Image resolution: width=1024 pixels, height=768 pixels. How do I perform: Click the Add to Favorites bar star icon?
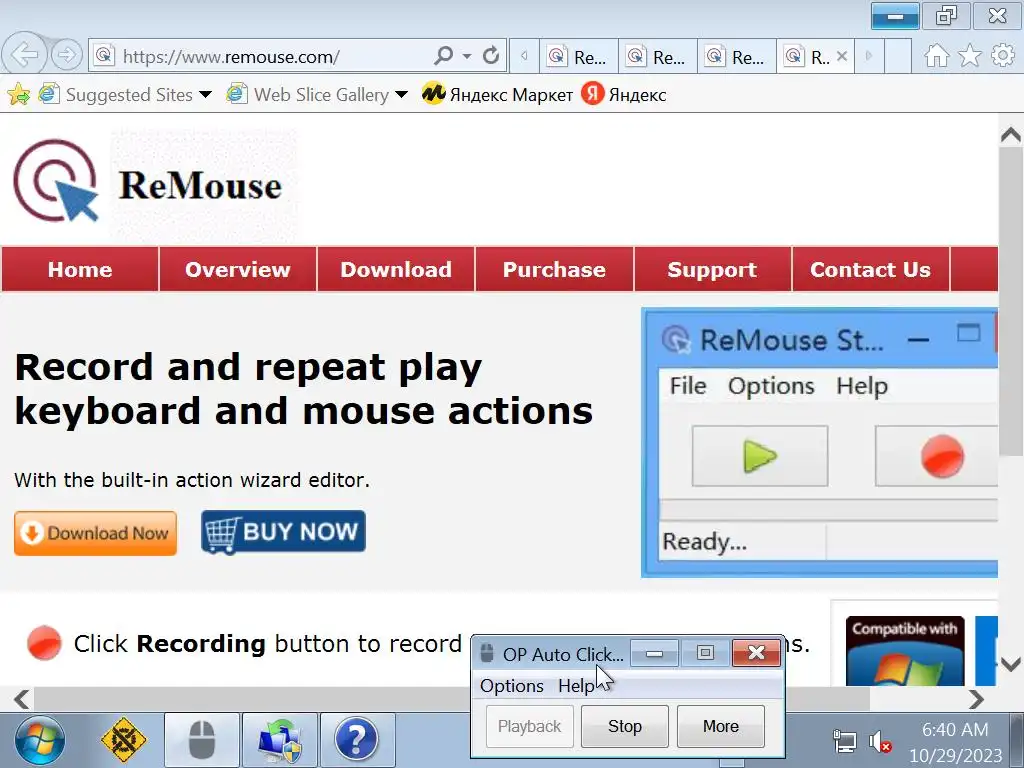coord(18,95)
